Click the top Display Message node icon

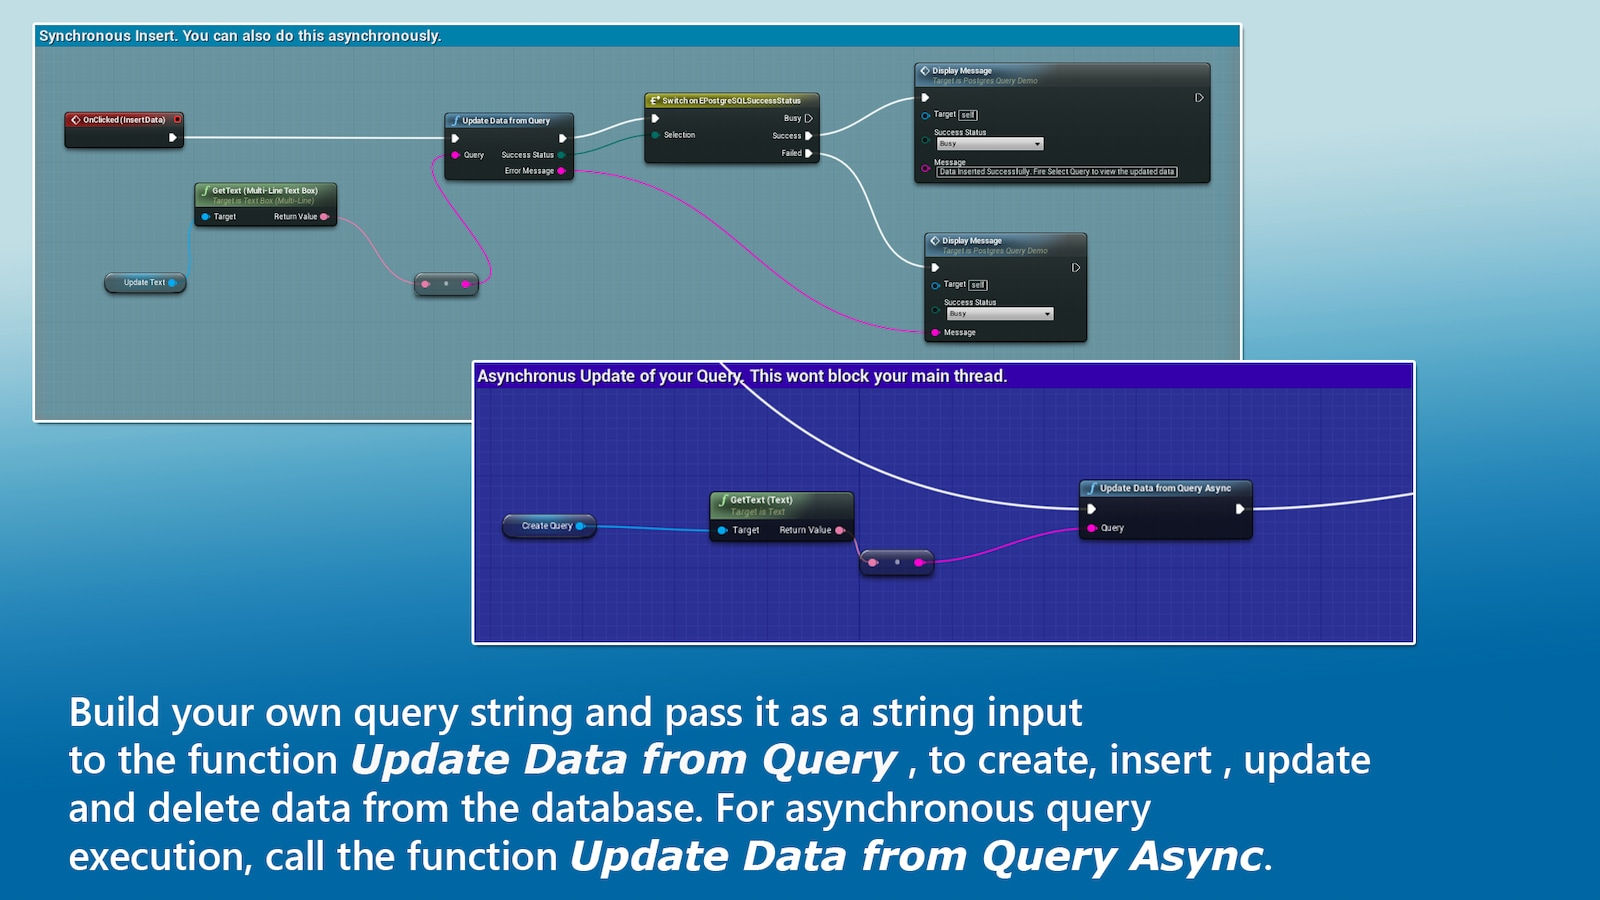click(x=925, y=71)
